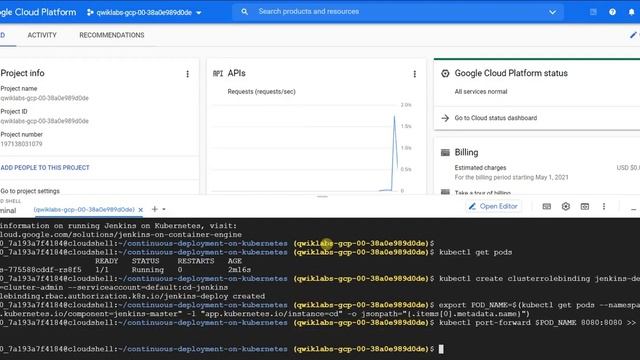
Task: Open Go to Cloud status dashboard link
Action: 496,118
